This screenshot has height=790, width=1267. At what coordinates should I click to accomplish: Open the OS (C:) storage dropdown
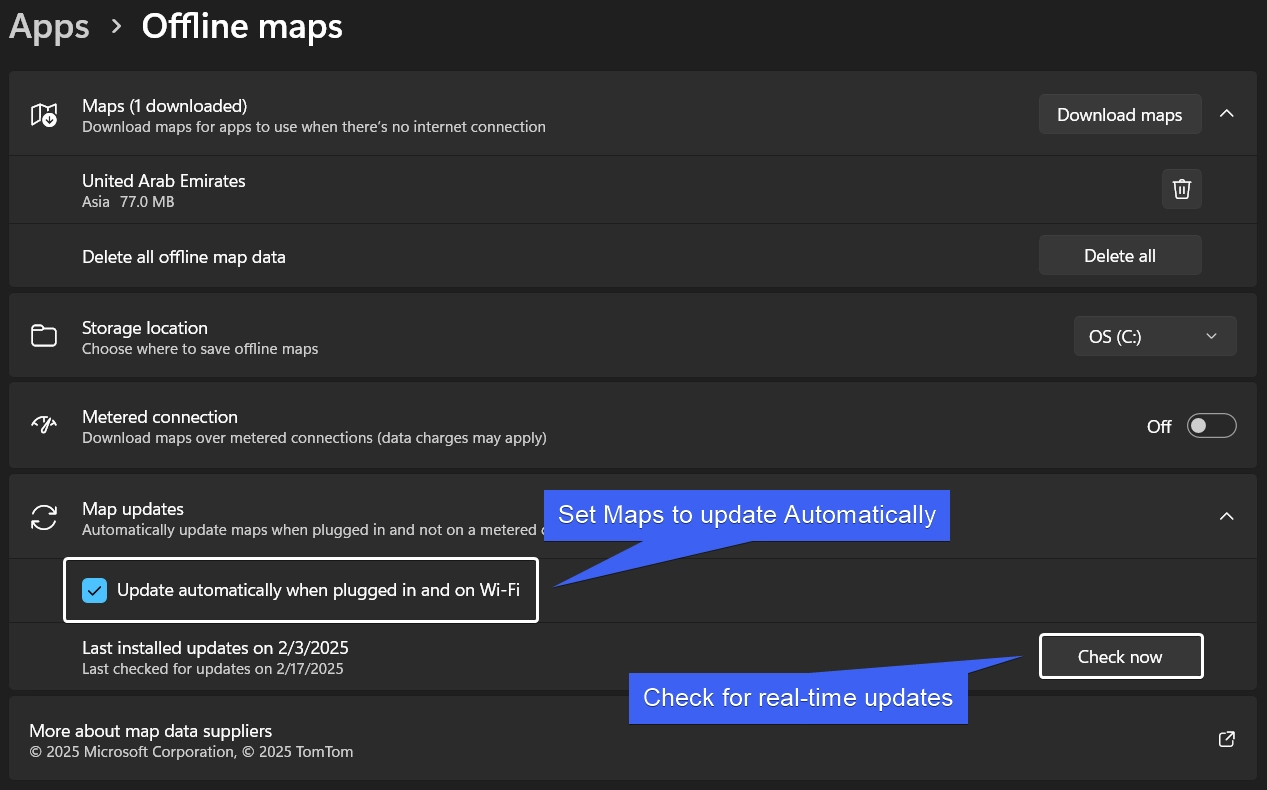point(1155,336)
